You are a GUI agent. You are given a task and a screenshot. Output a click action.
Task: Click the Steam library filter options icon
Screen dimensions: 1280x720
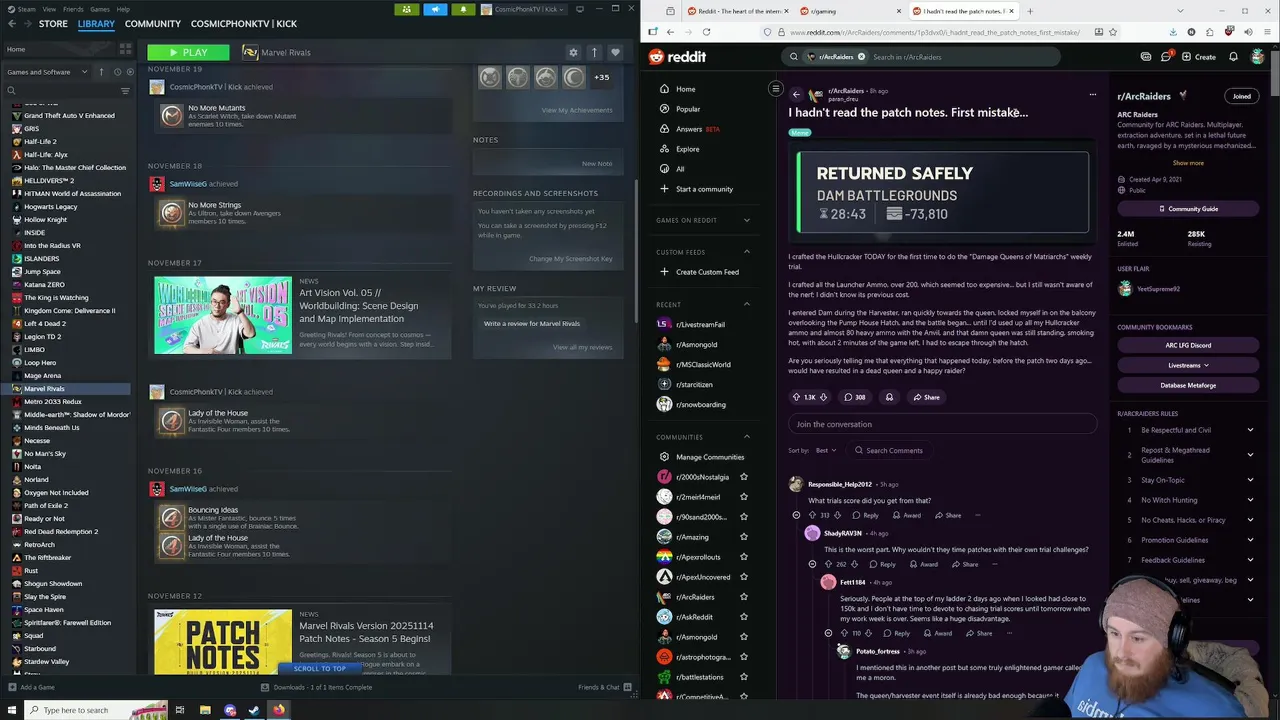click(125, 91)
